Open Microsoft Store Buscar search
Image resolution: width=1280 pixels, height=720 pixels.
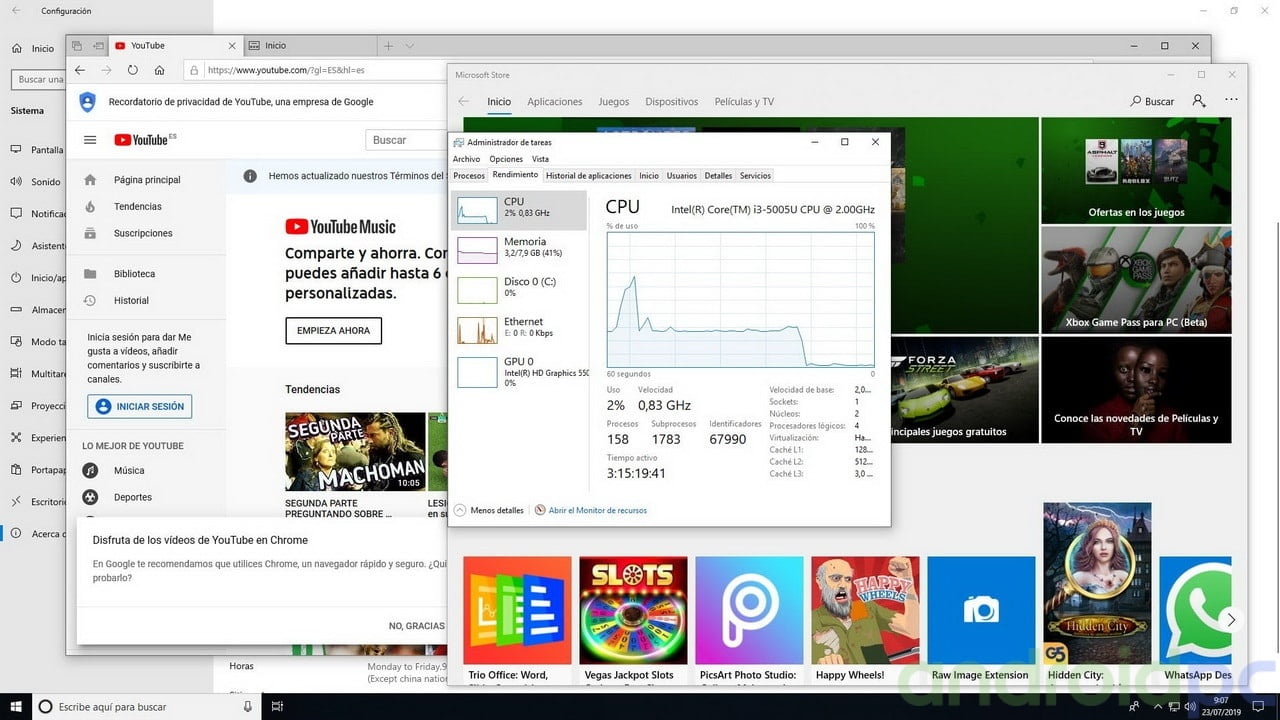[1152, 102]
